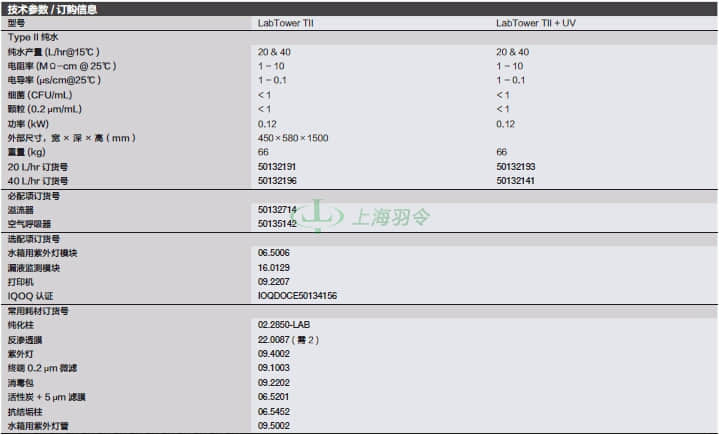Viewport: 719px width, 435px height.
Task: Click the 抗结垢柱 part number 06.5452
Action: coord(274,412)
